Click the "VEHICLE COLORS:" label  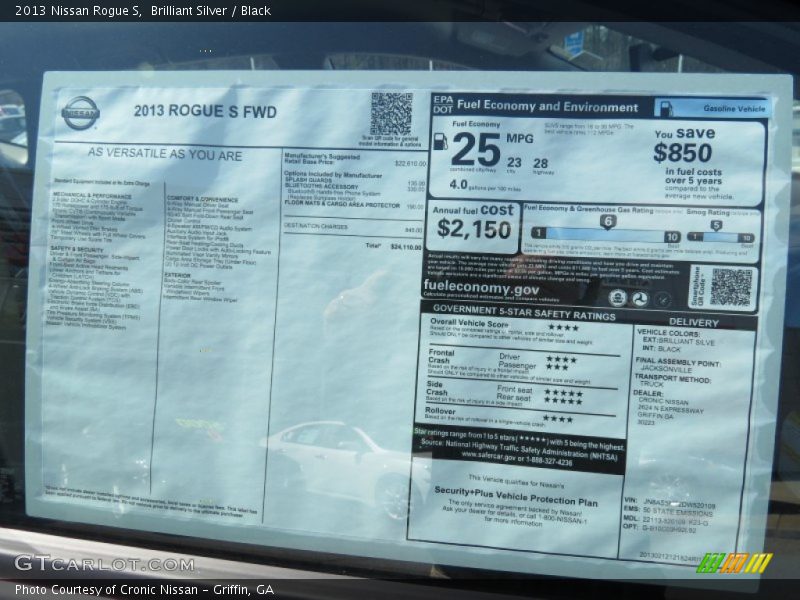pos(668,333)
